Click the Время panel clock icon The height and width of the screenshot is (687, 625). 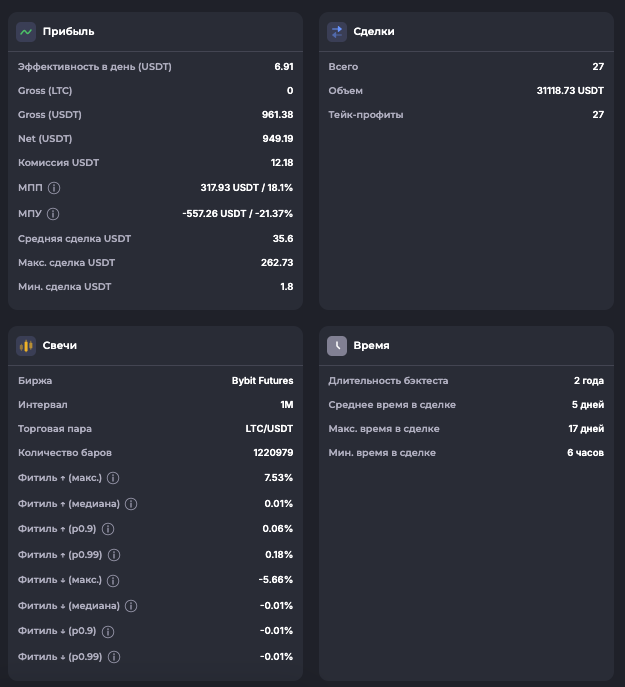pos(337,346)
